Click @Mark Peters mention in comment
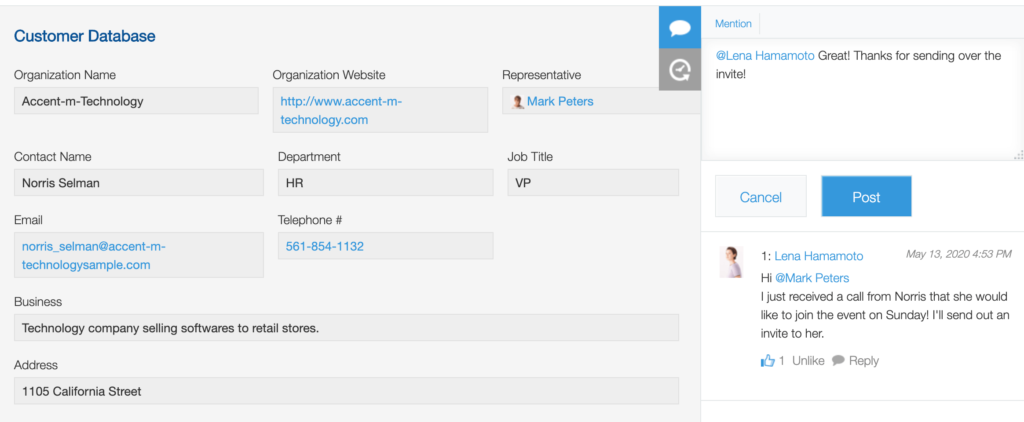Screen dimensions: 1024x422 click(x=812, y=277)
